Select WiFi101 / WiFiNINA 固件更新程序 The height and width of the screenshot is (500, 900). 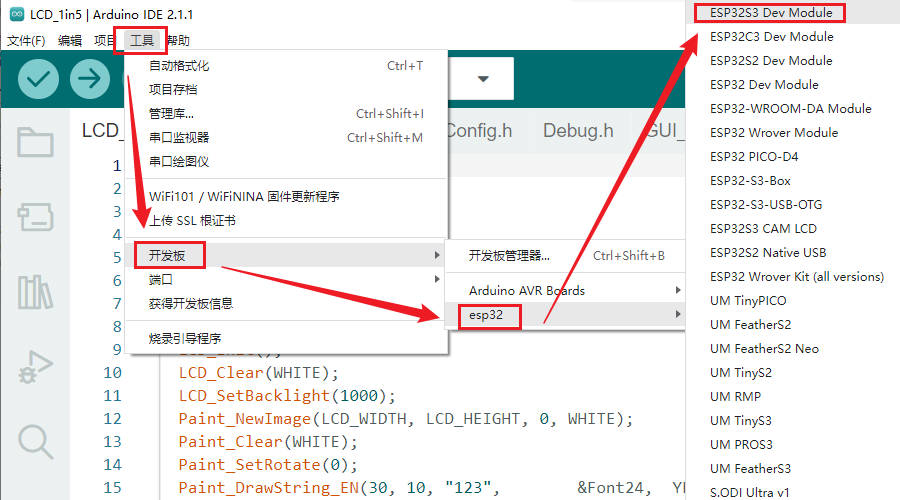pos(286,196)
